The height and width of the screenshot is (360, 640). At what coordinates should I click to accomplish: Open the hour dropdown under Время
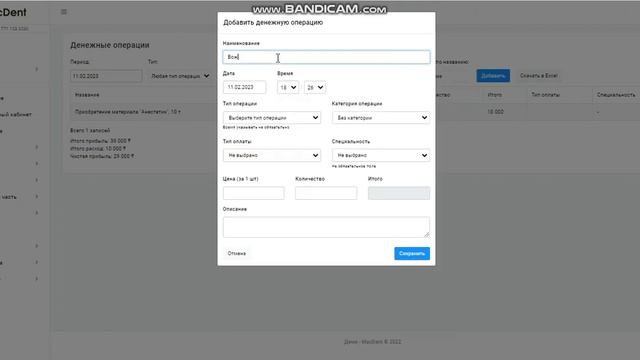[x=288, y=87]
